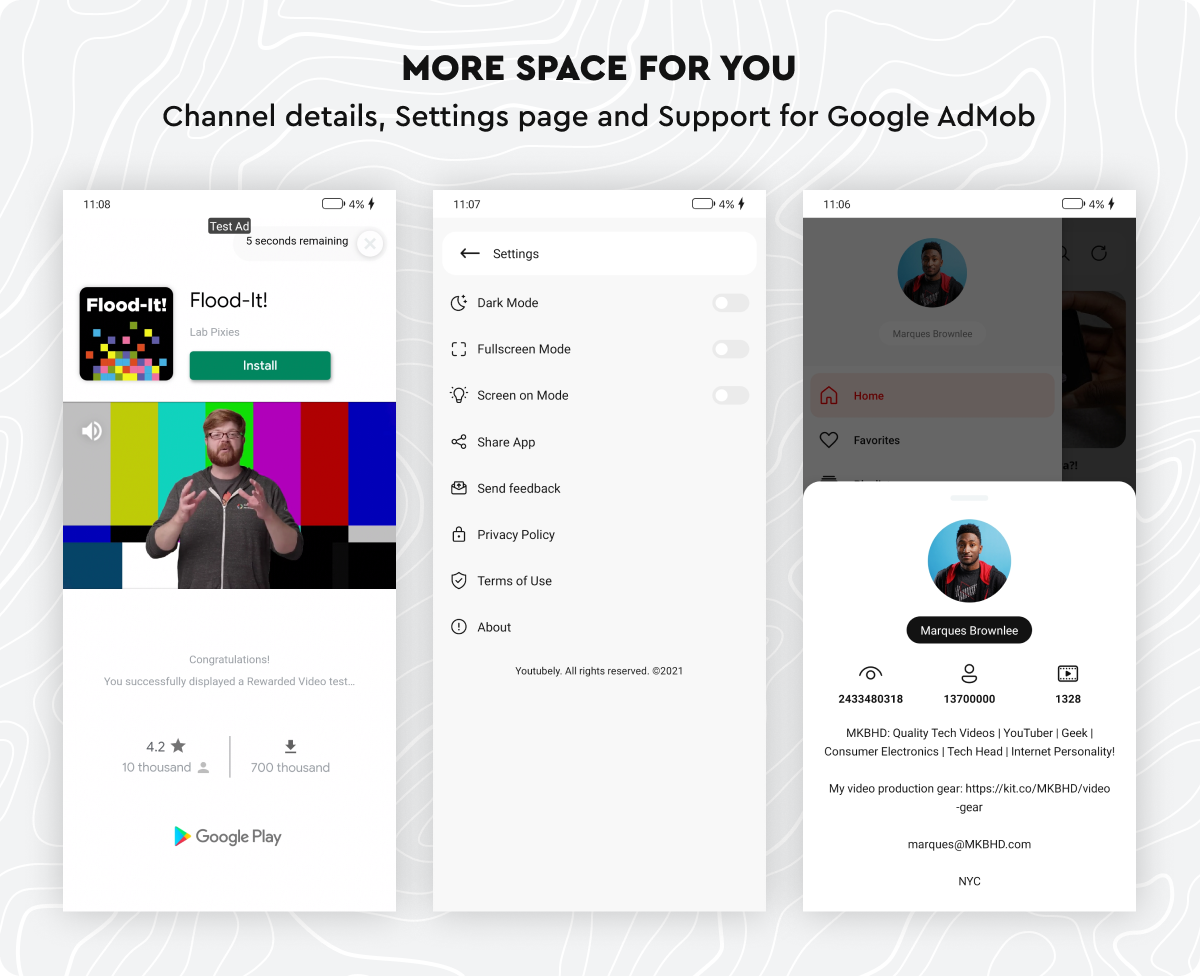Click the Google Play logo

[228, 837]
